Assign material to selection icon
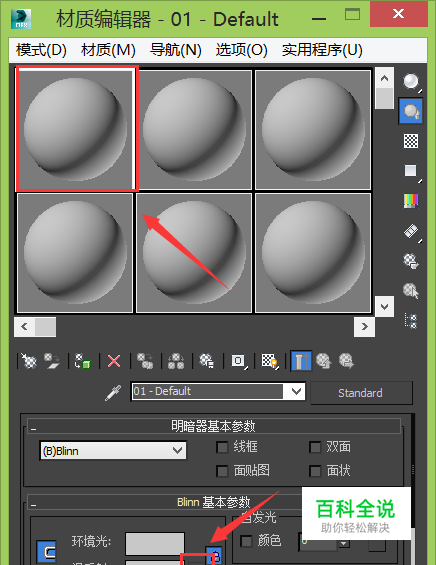The image size is (436, 565). pos(83,361)
